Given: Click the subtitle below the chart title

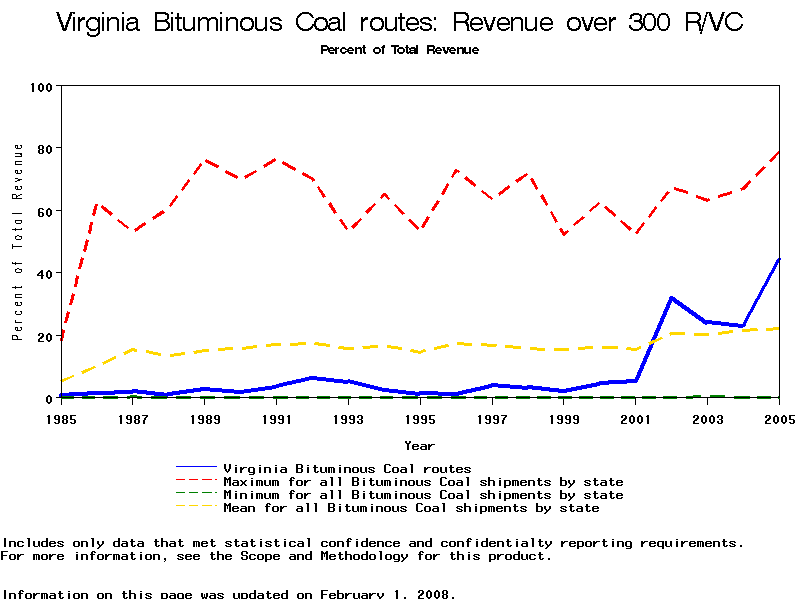Looking at the screenshot, I should 399,50.
